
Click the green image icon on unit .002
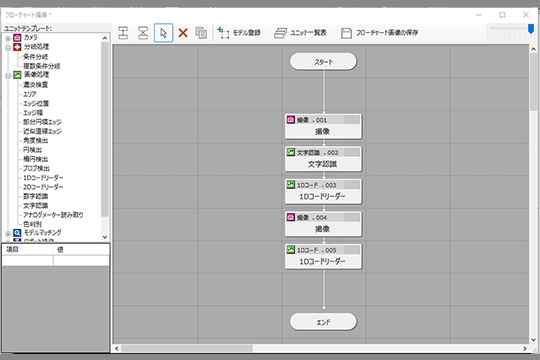[x=291, y=152]
